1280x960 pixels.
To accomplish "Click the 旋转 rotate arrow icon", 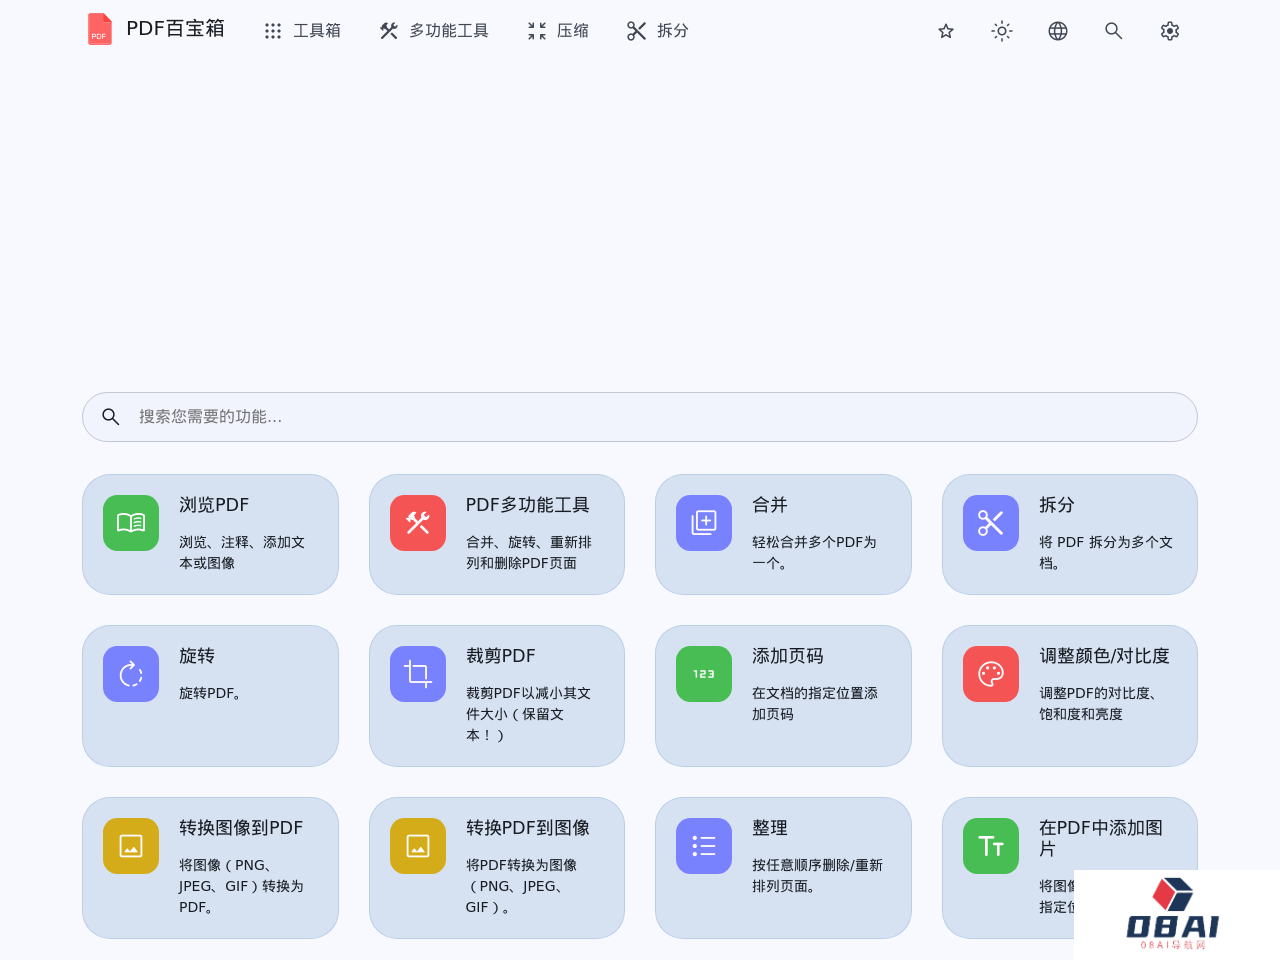I will pyautogui.click(x=130, y=673).
